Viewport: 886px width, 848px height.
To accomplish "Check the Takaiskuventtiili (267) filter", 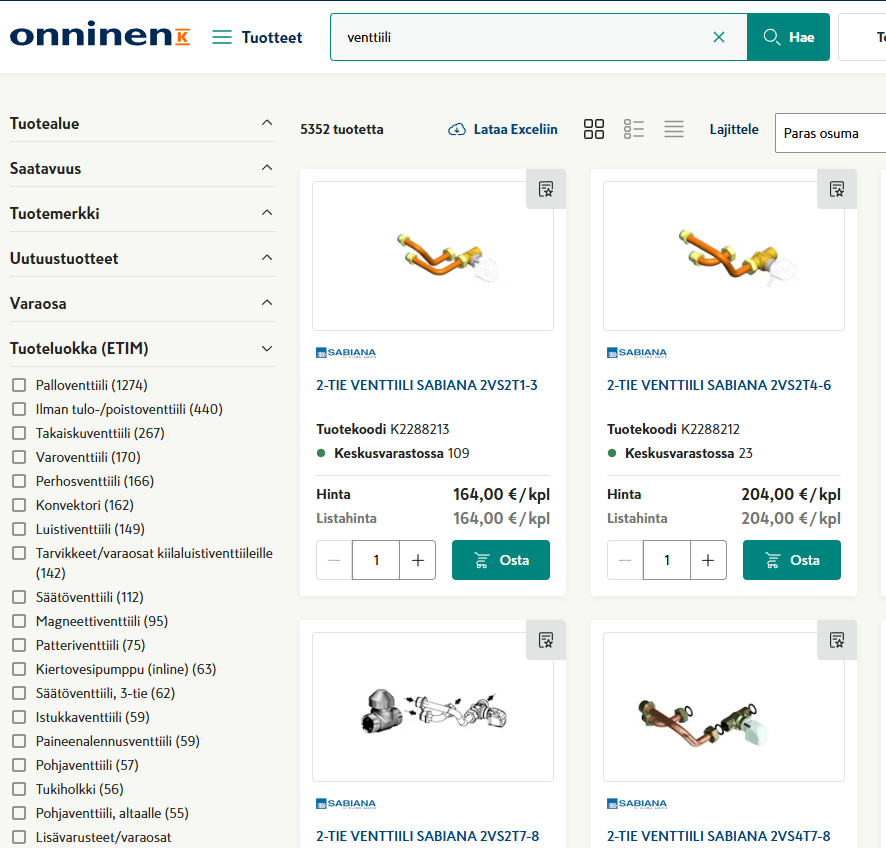I will 19,433.
